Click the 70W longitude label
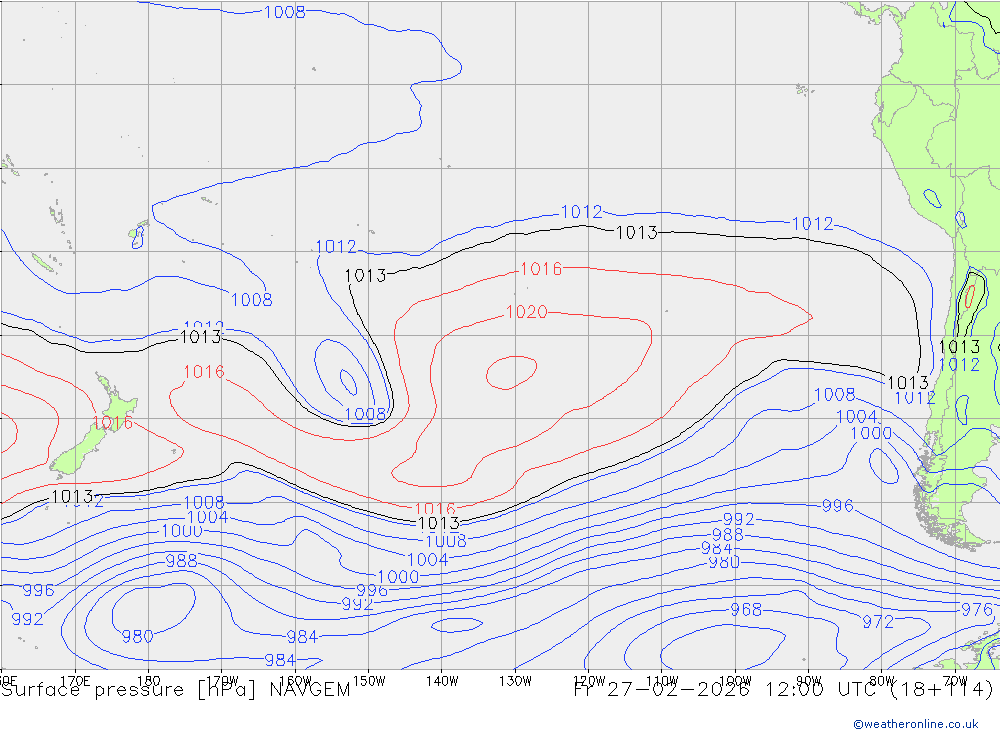 point(955,681)
